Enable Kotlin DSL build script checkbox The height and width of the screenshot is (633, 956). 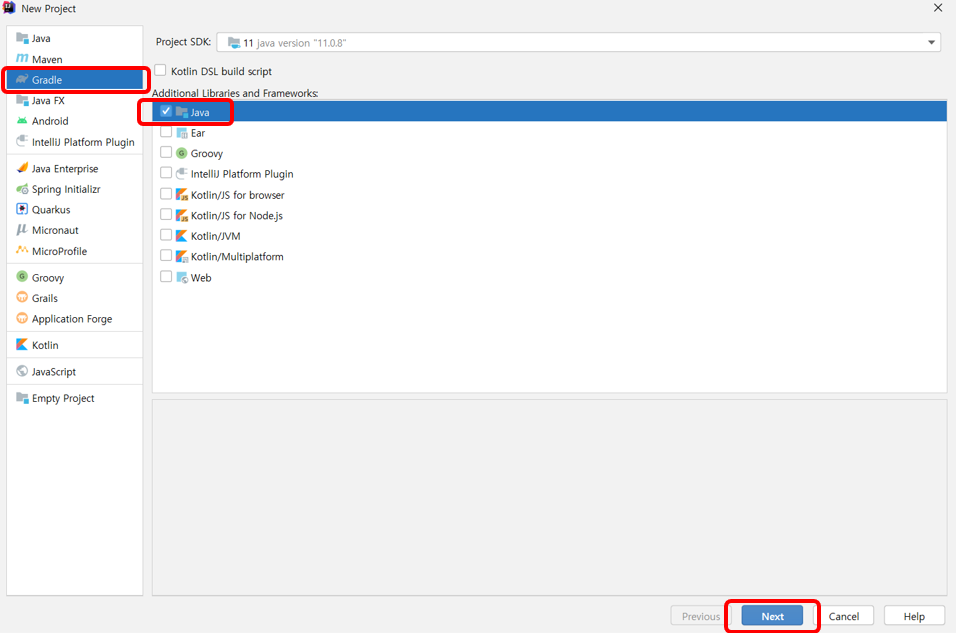coord(160,71)
